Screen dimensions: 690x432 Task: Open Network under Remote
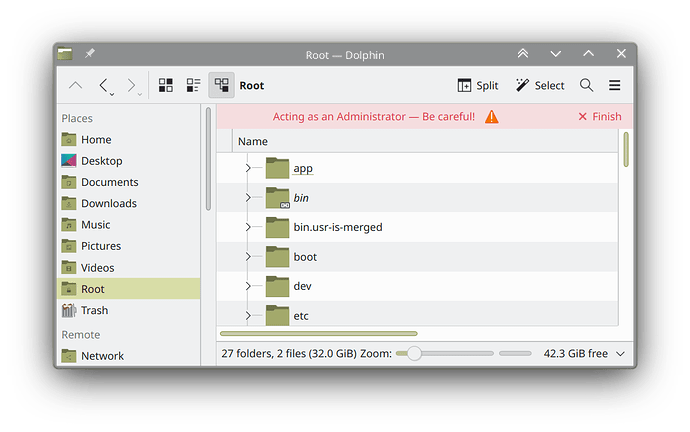(x=129, y=356)
